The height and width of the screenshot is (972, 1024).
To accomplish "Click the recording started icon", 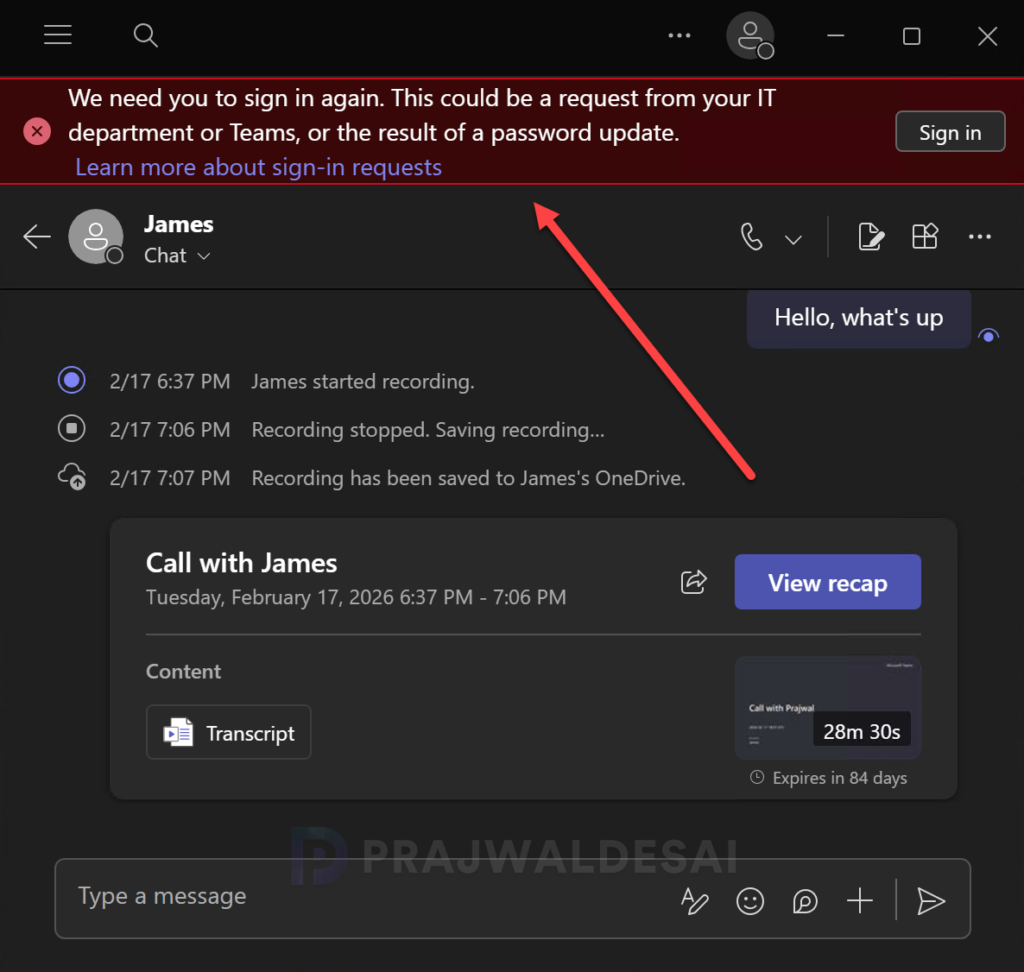I will (72, 380).
